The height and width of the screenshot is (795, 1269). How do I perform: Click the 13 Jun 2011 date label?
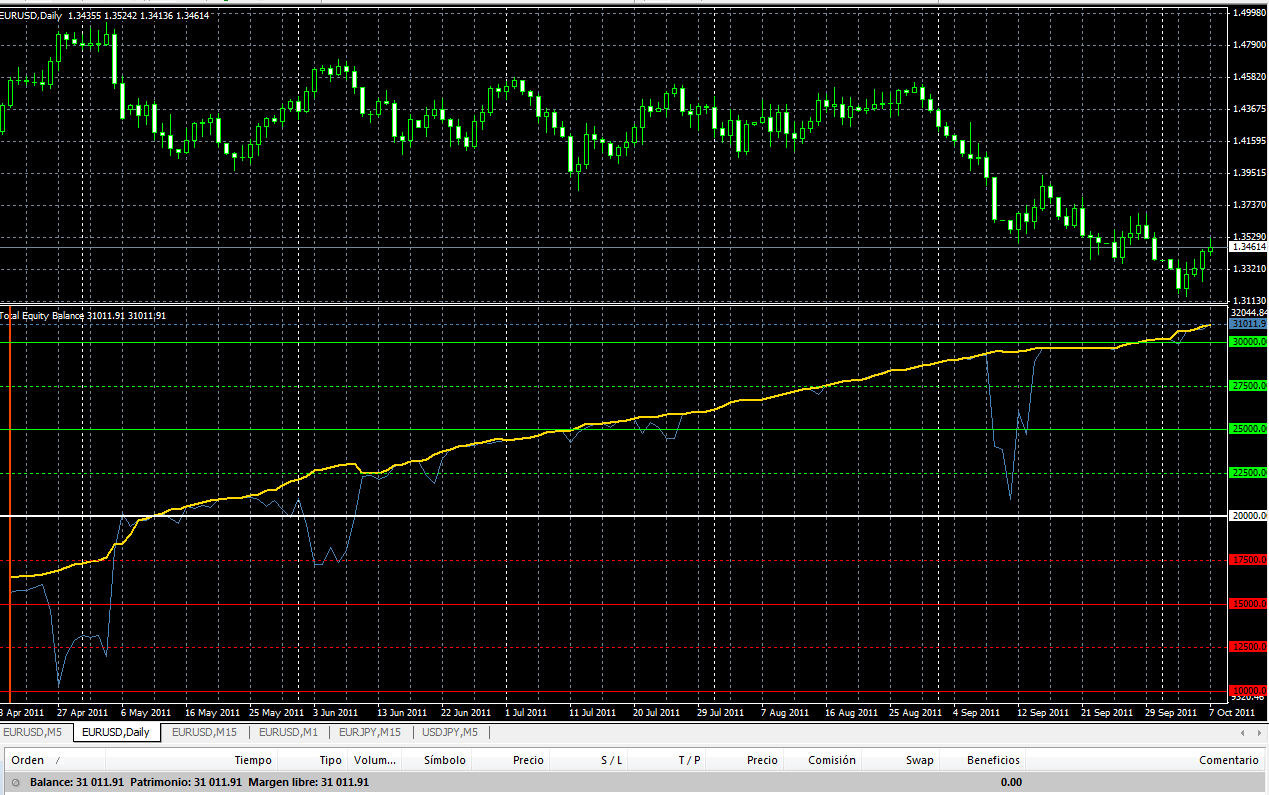[x=401, y=713]
